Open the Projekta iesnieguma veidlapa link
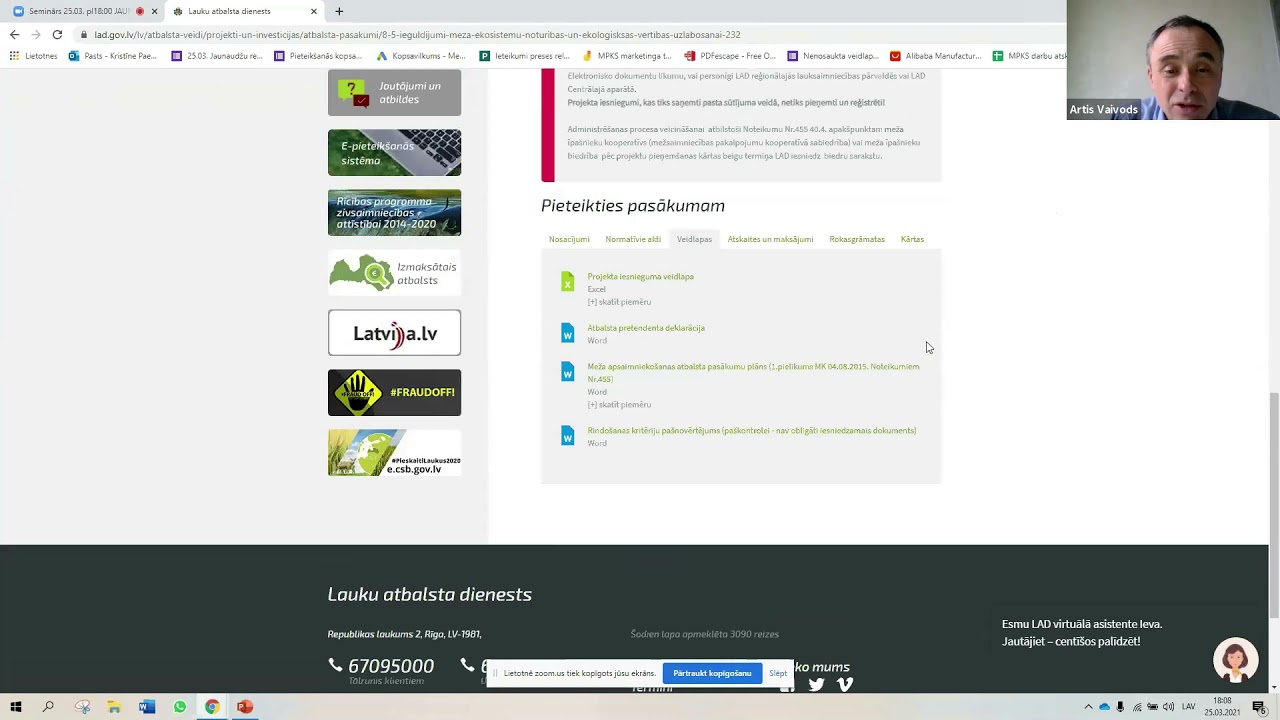This screenshot has height=720, width=1280. pyautogui.click(x=640, y=277)
